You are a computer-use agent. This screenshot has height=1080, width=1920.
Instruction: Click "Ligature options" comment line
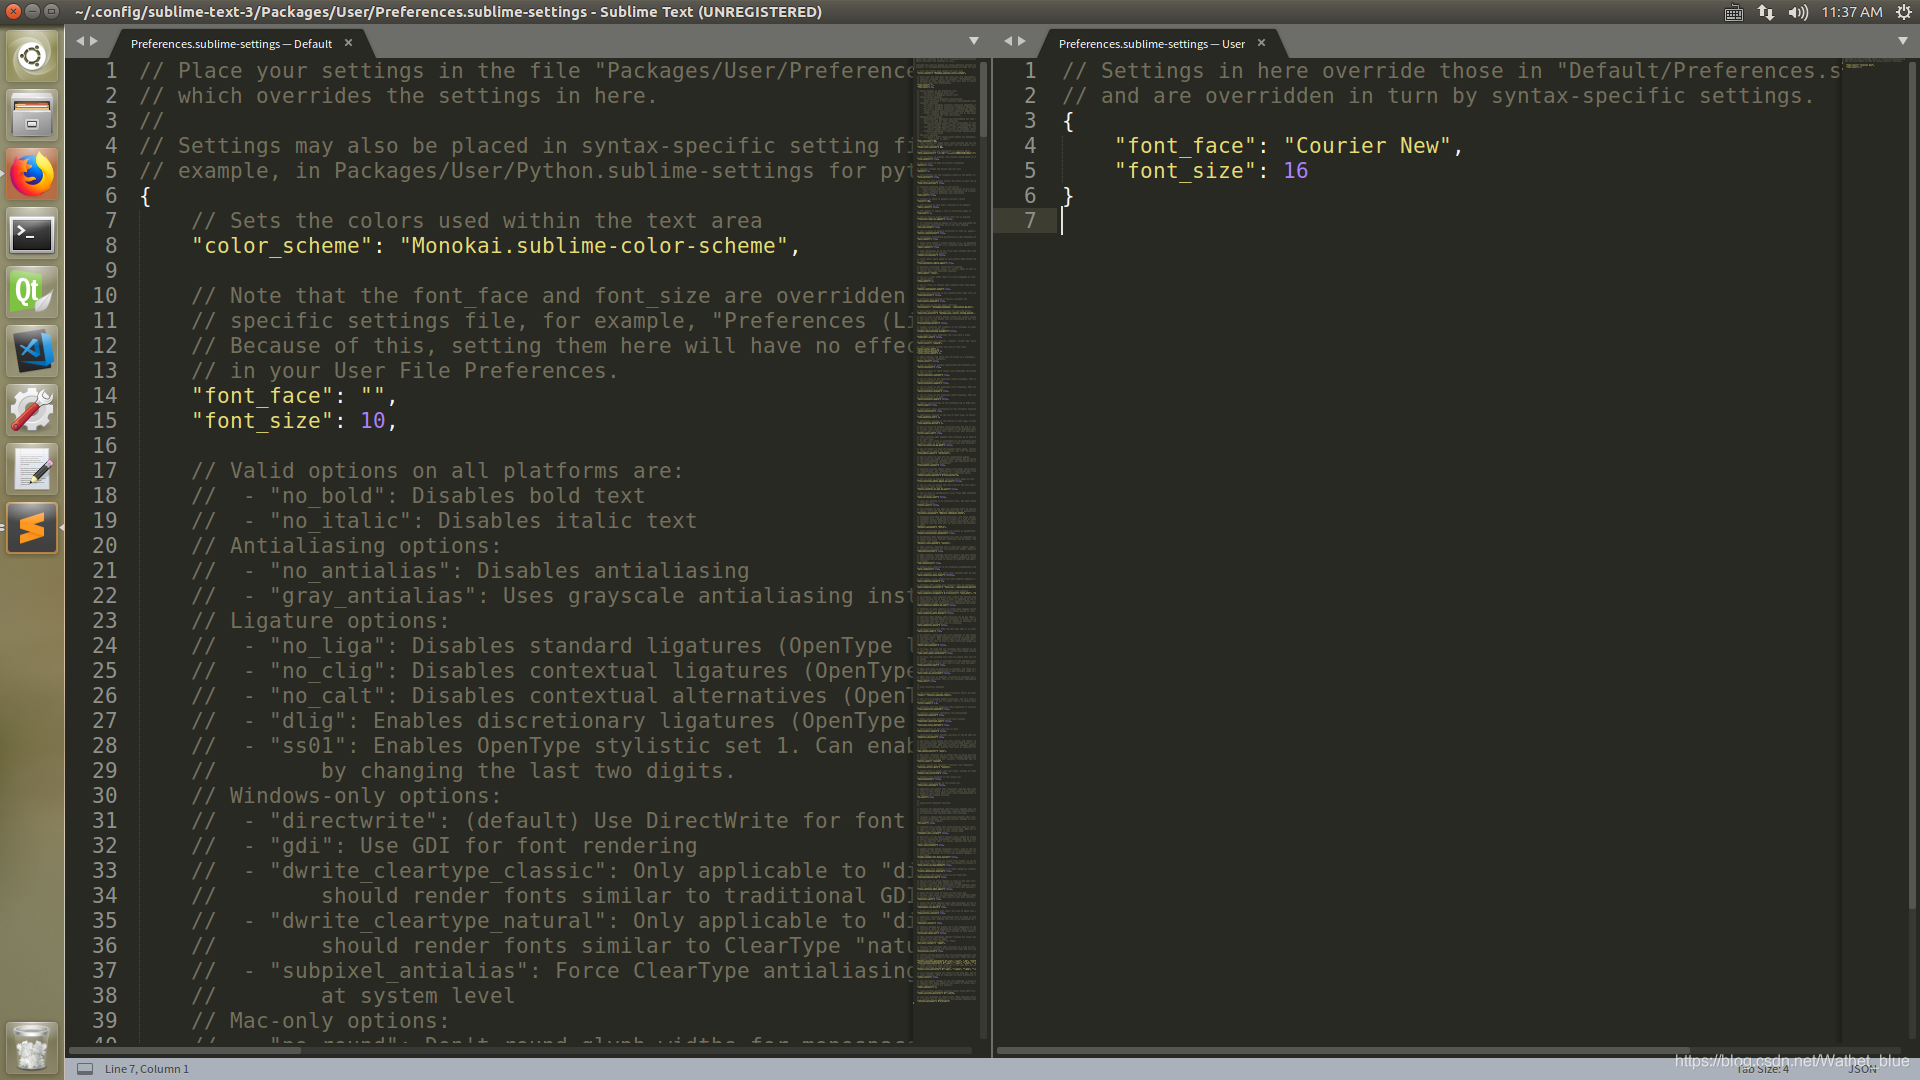pyautogui.click(x=320, y=621)
